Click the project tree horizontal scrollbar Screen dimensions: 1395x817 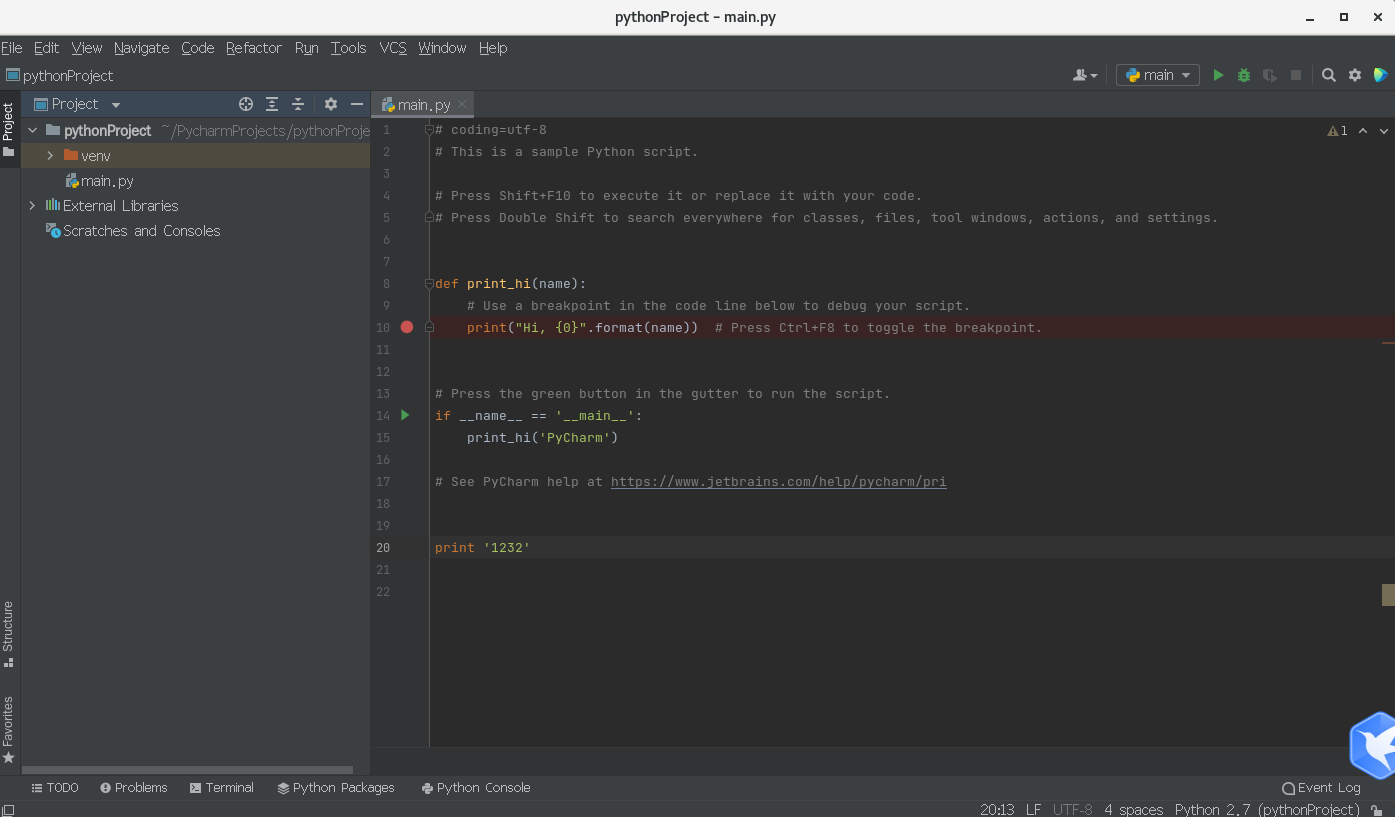coord(188,770)
